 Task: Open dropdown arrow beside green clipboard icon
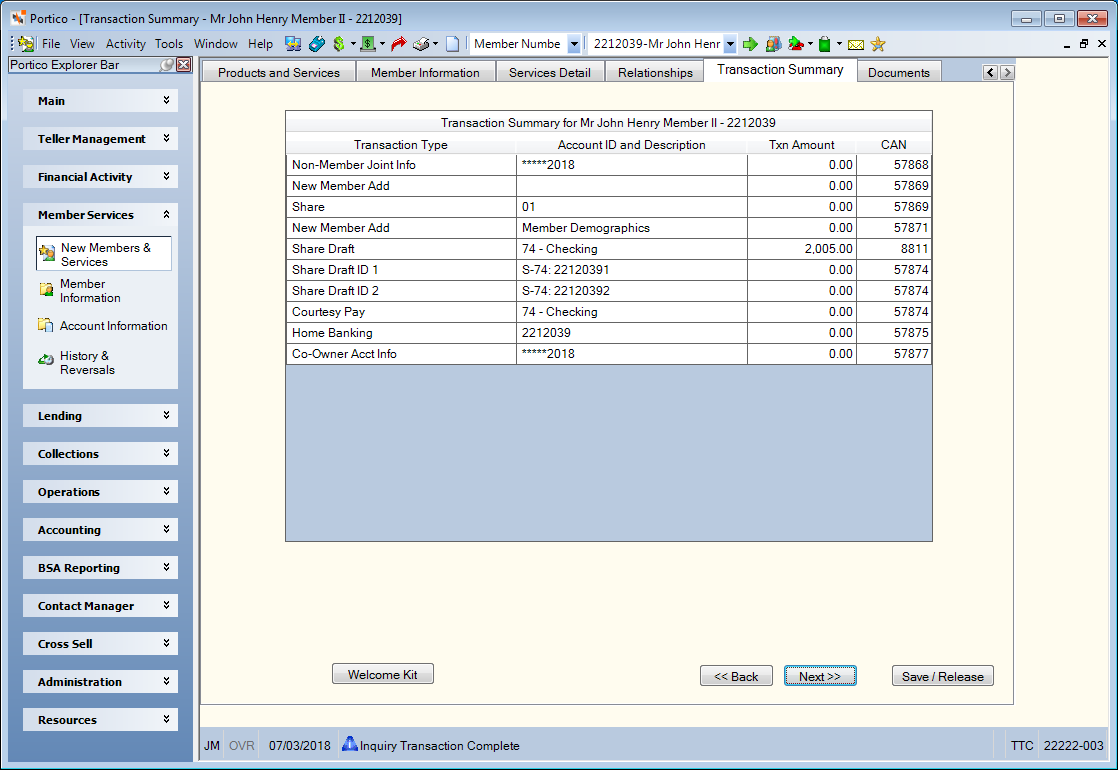pyautogui.click(x=839, y=44)
